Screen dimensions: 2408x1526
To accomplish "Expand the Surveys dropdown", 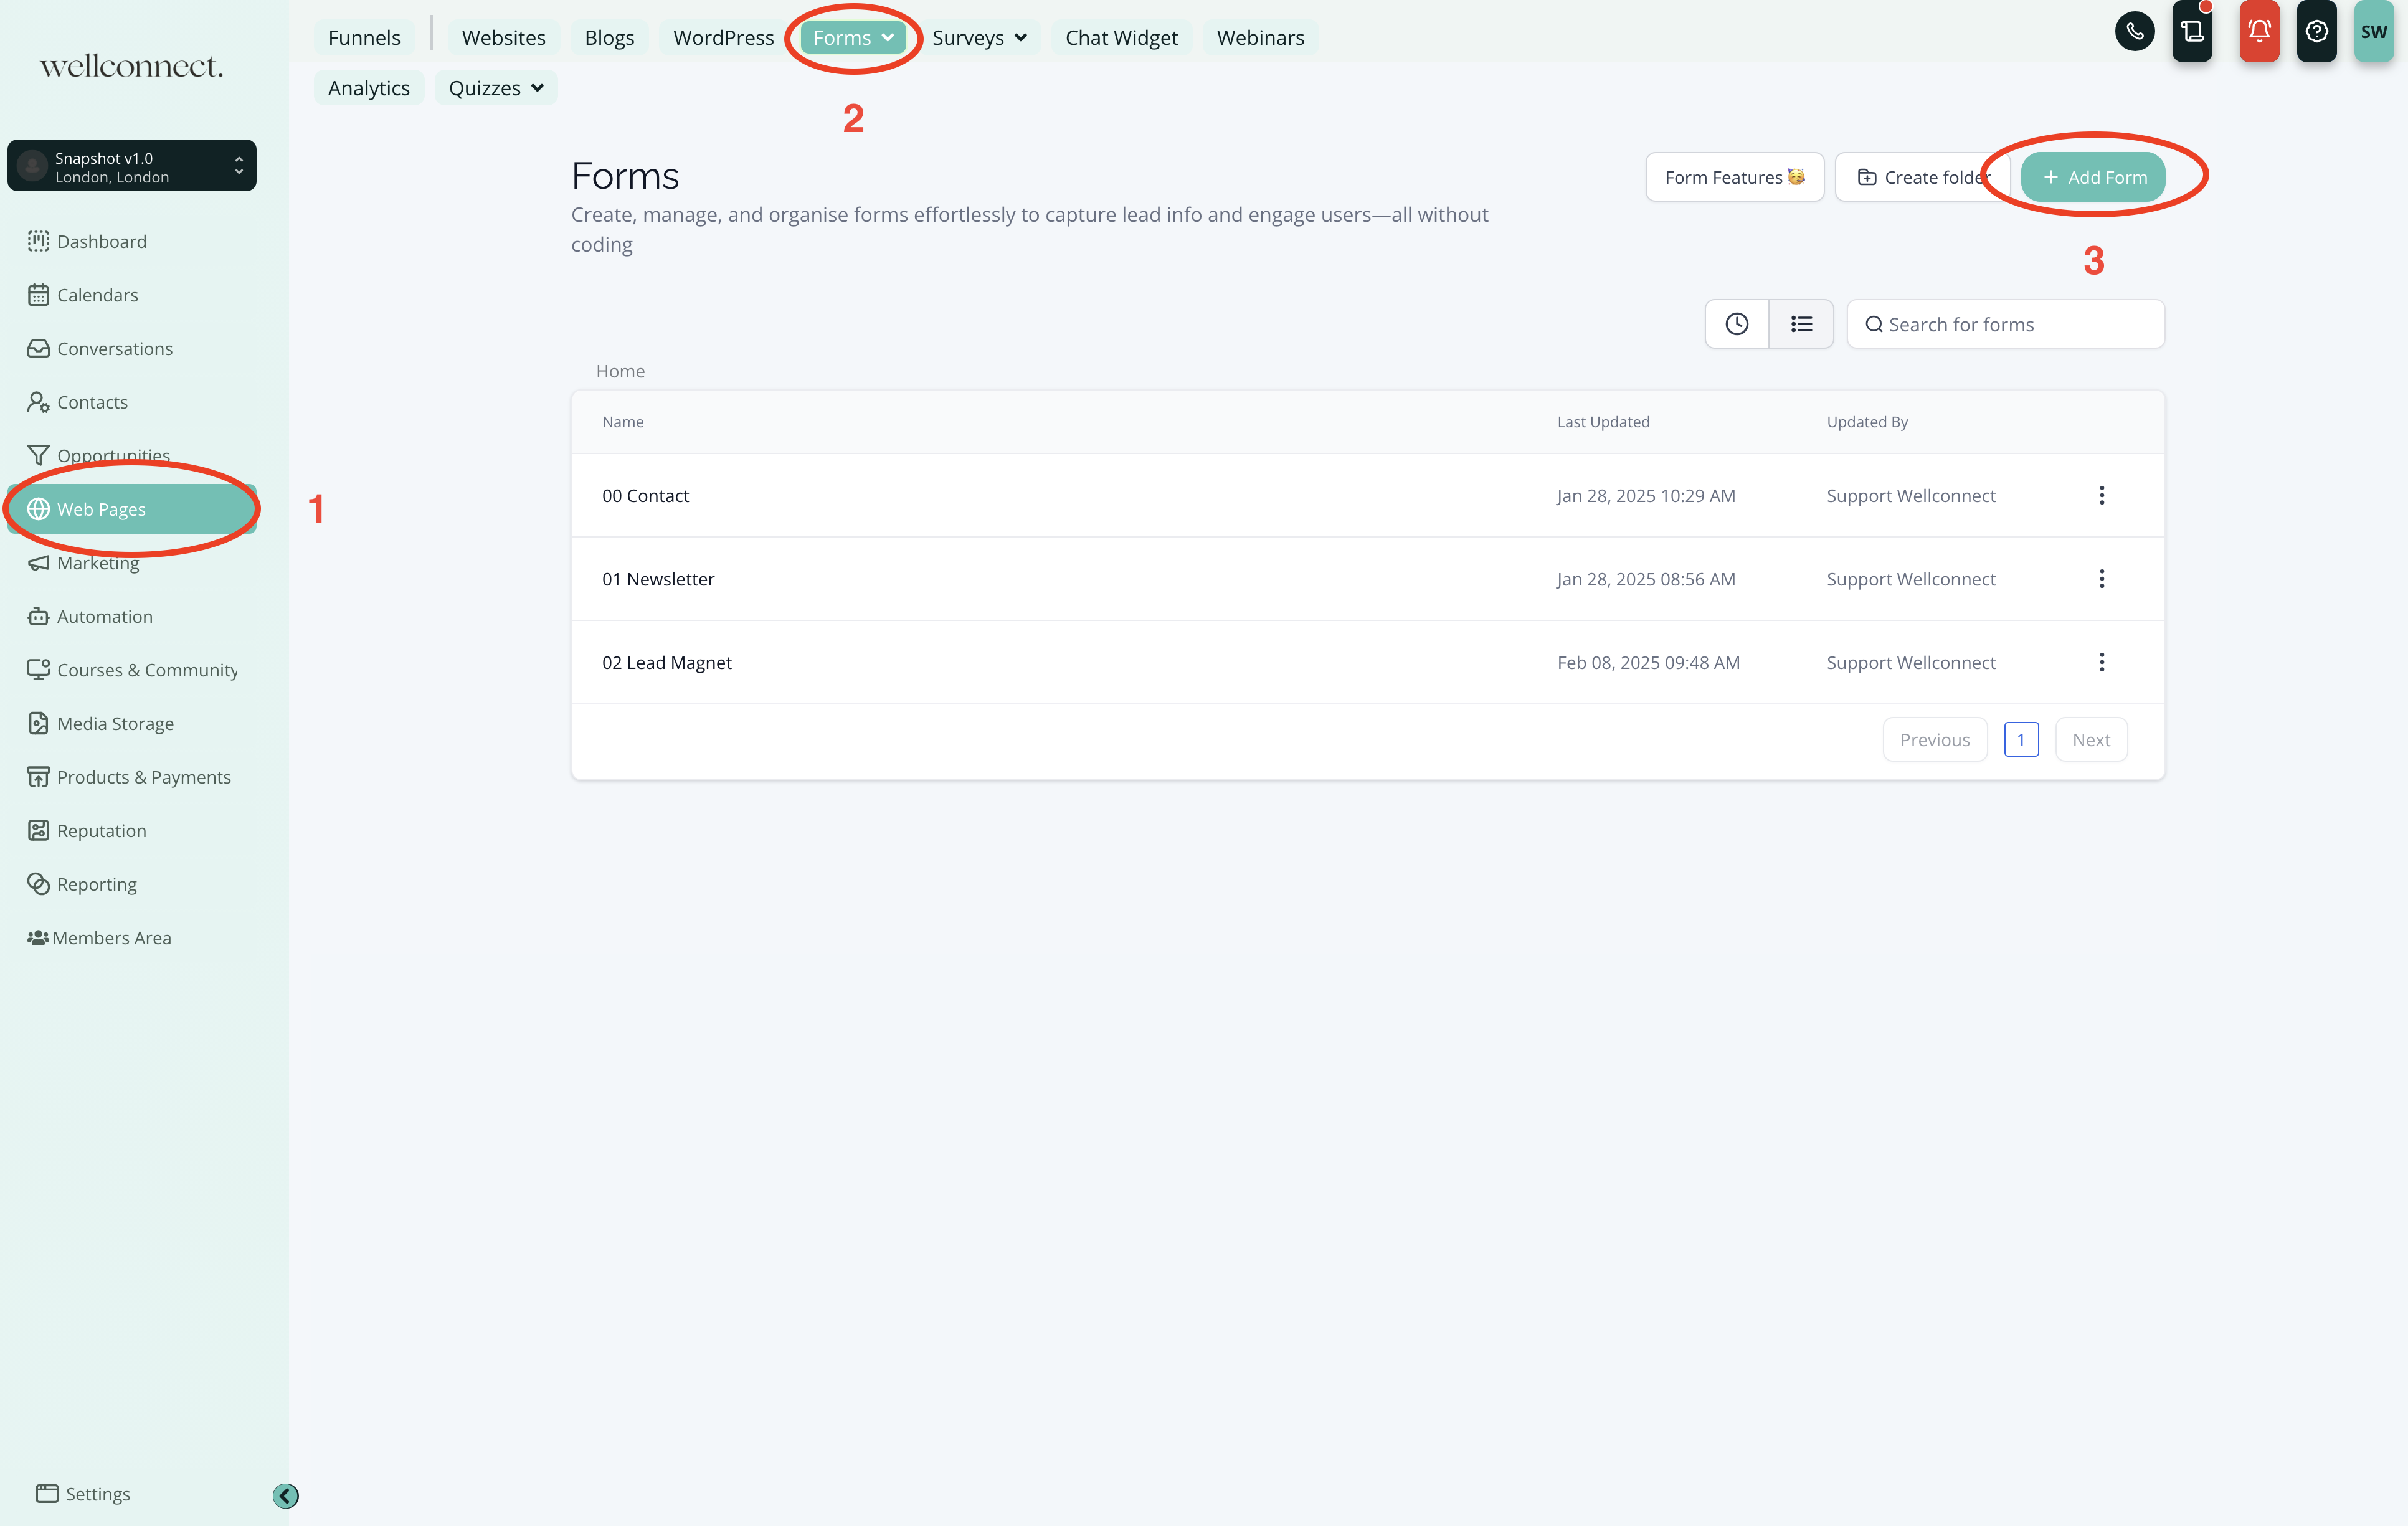I will click(x=979, y=38).
